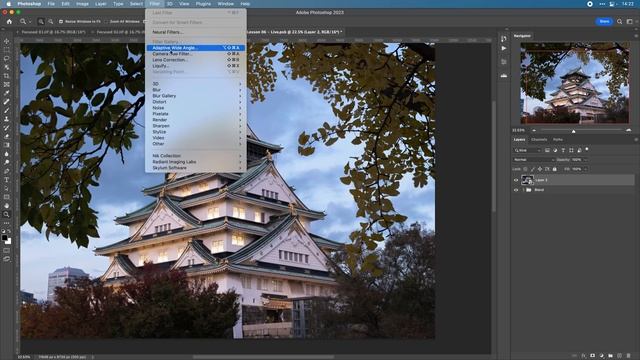The width and height of the screenshot is (640, 360).
Task: Select the History Brush tool
Action: 7,128
